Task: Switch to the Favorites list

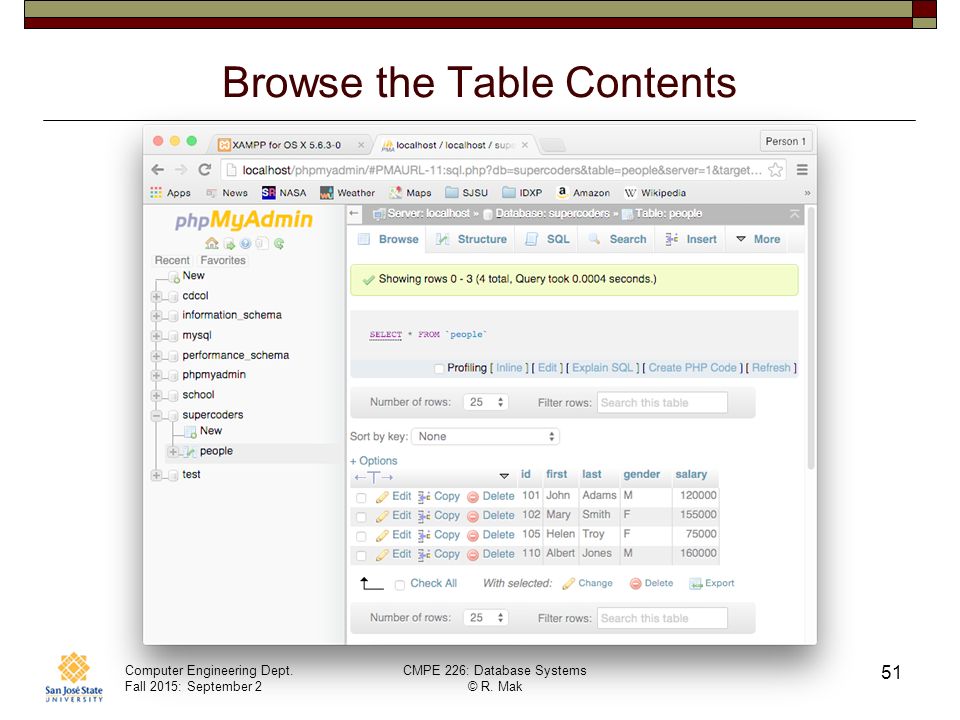Action: [x=222, y=260]
